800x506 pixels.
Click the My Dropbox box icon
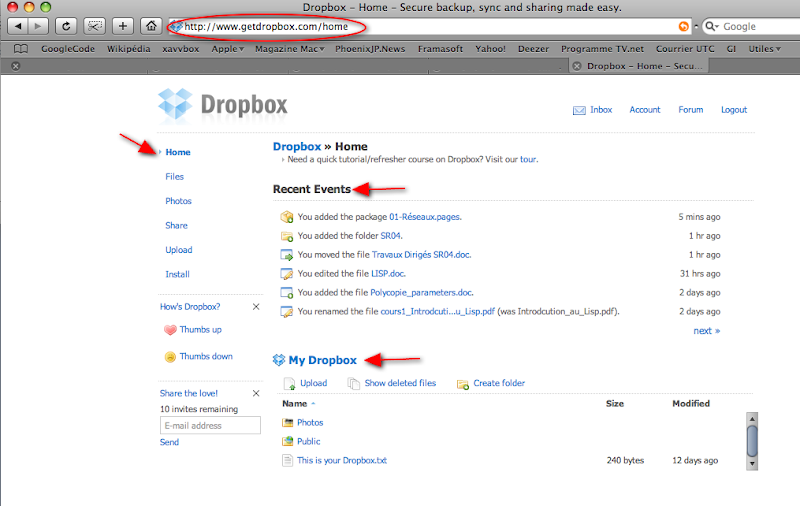pos(279,360)
